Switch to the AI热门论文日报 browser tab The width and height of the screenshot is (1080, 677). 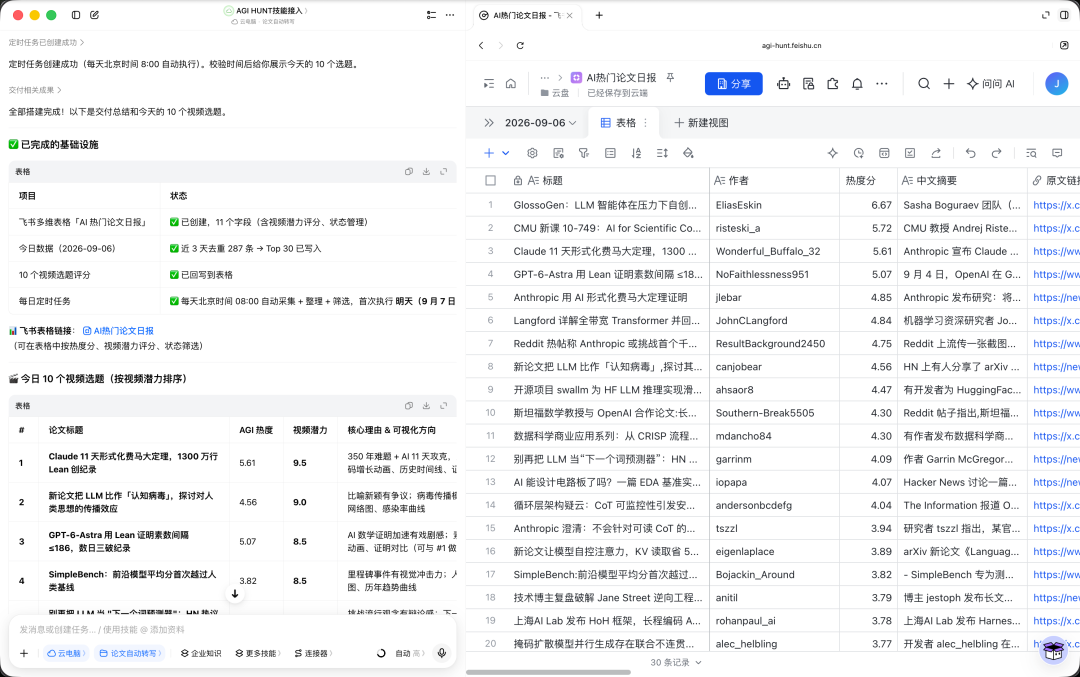click(x=527, y=15)
